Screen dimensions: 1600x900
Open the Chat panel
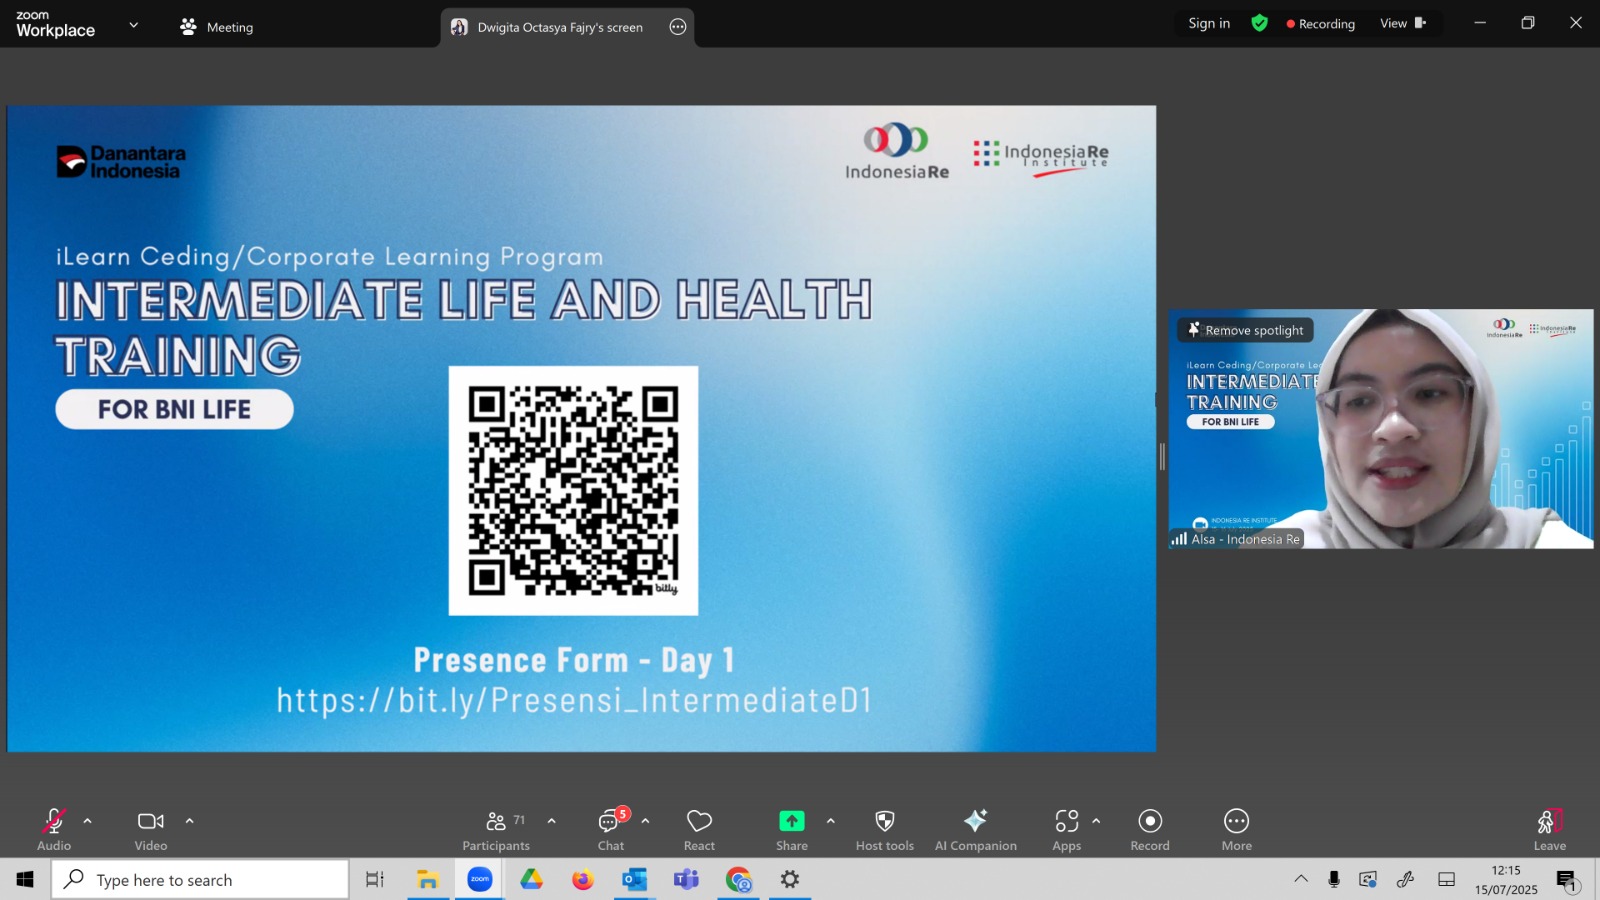[x=611, y=830]
